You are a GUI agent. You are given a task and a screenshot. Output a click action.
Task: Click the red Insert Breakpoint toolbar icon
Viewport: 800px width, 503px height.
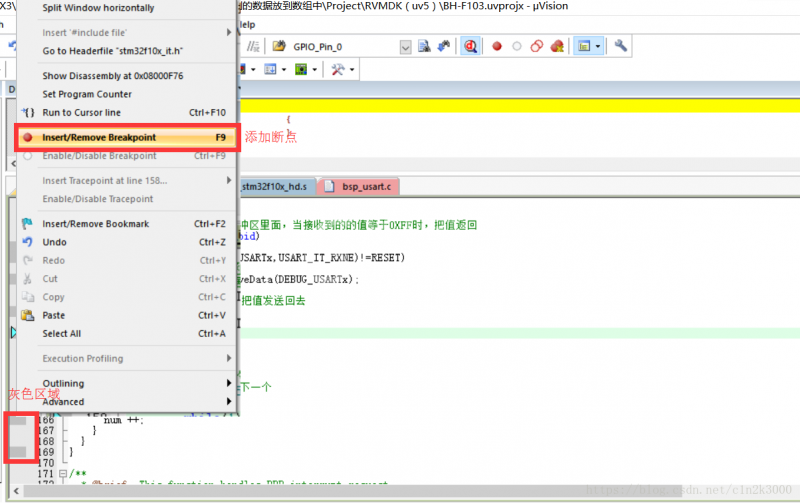(496, 46)
